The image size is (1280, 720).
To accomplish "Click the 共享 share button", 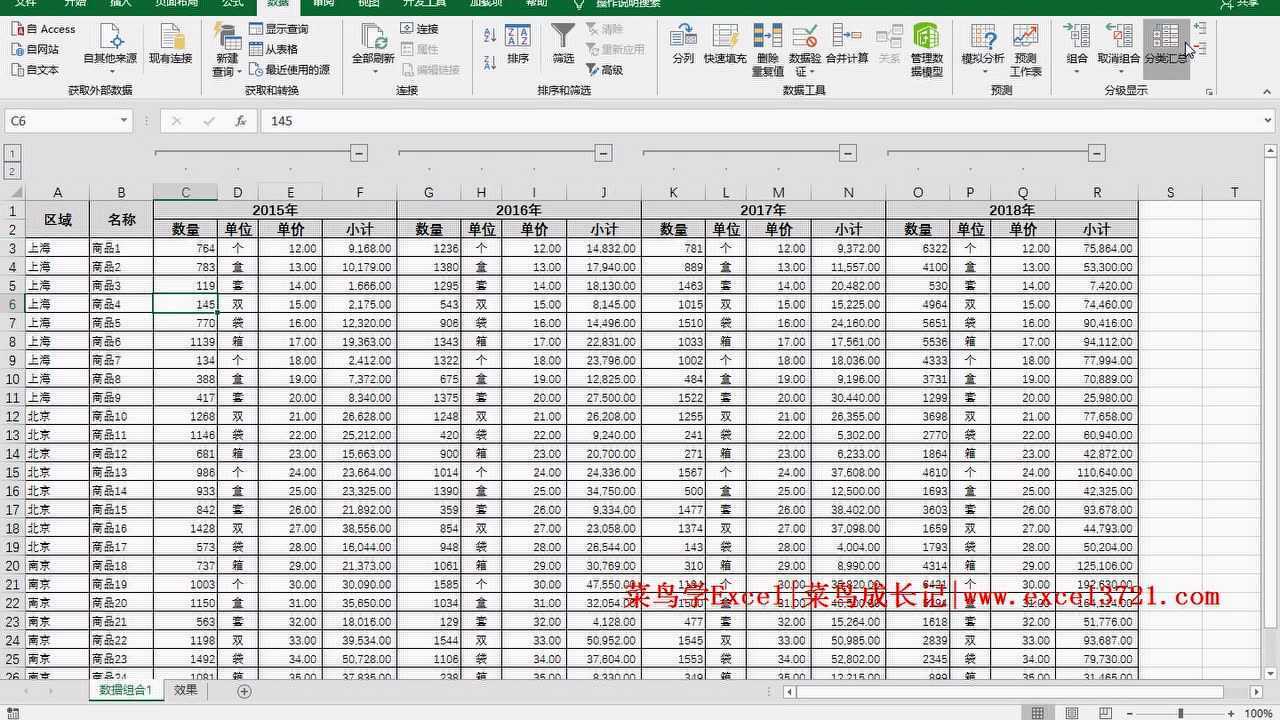I will 1240,4.
